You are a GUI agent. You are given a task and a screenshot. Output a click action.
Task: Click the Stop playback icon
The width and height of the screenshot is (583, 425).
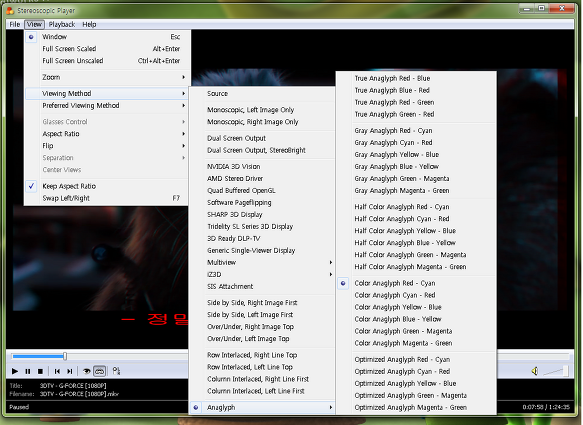pos(41,371)
